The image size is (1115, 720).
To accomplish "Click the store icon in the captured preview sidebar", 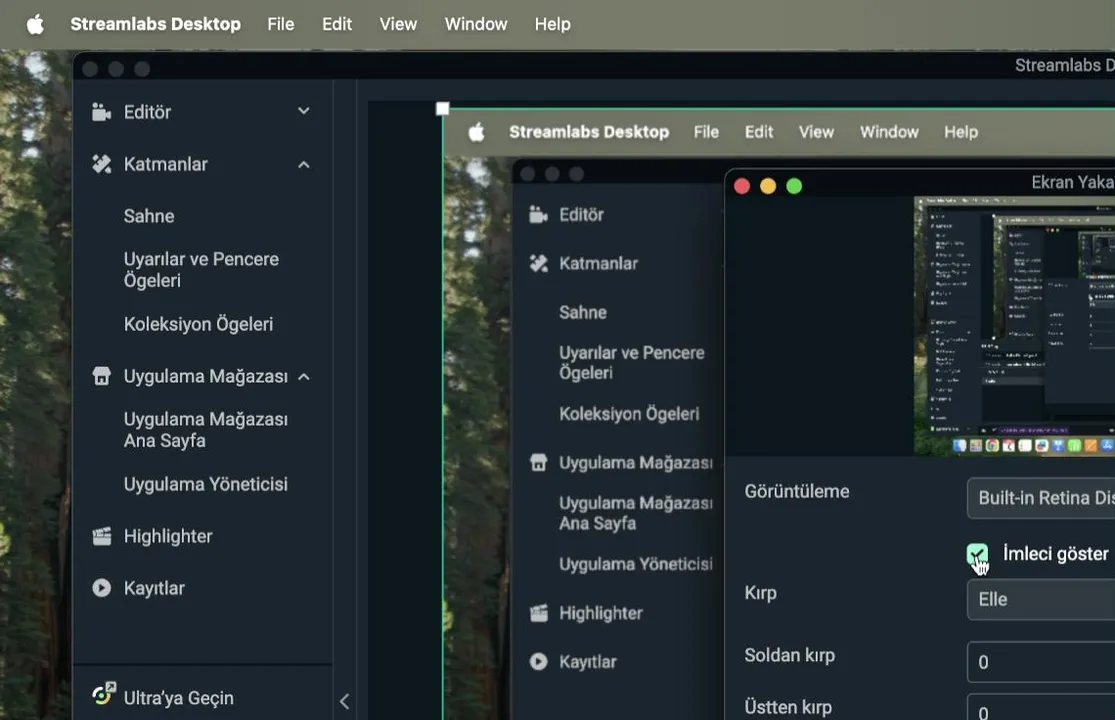I will (538, 463).
